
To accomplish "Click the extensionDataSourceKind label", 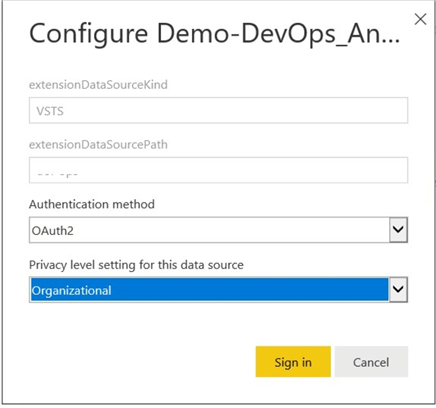I will tap(98, 85).
